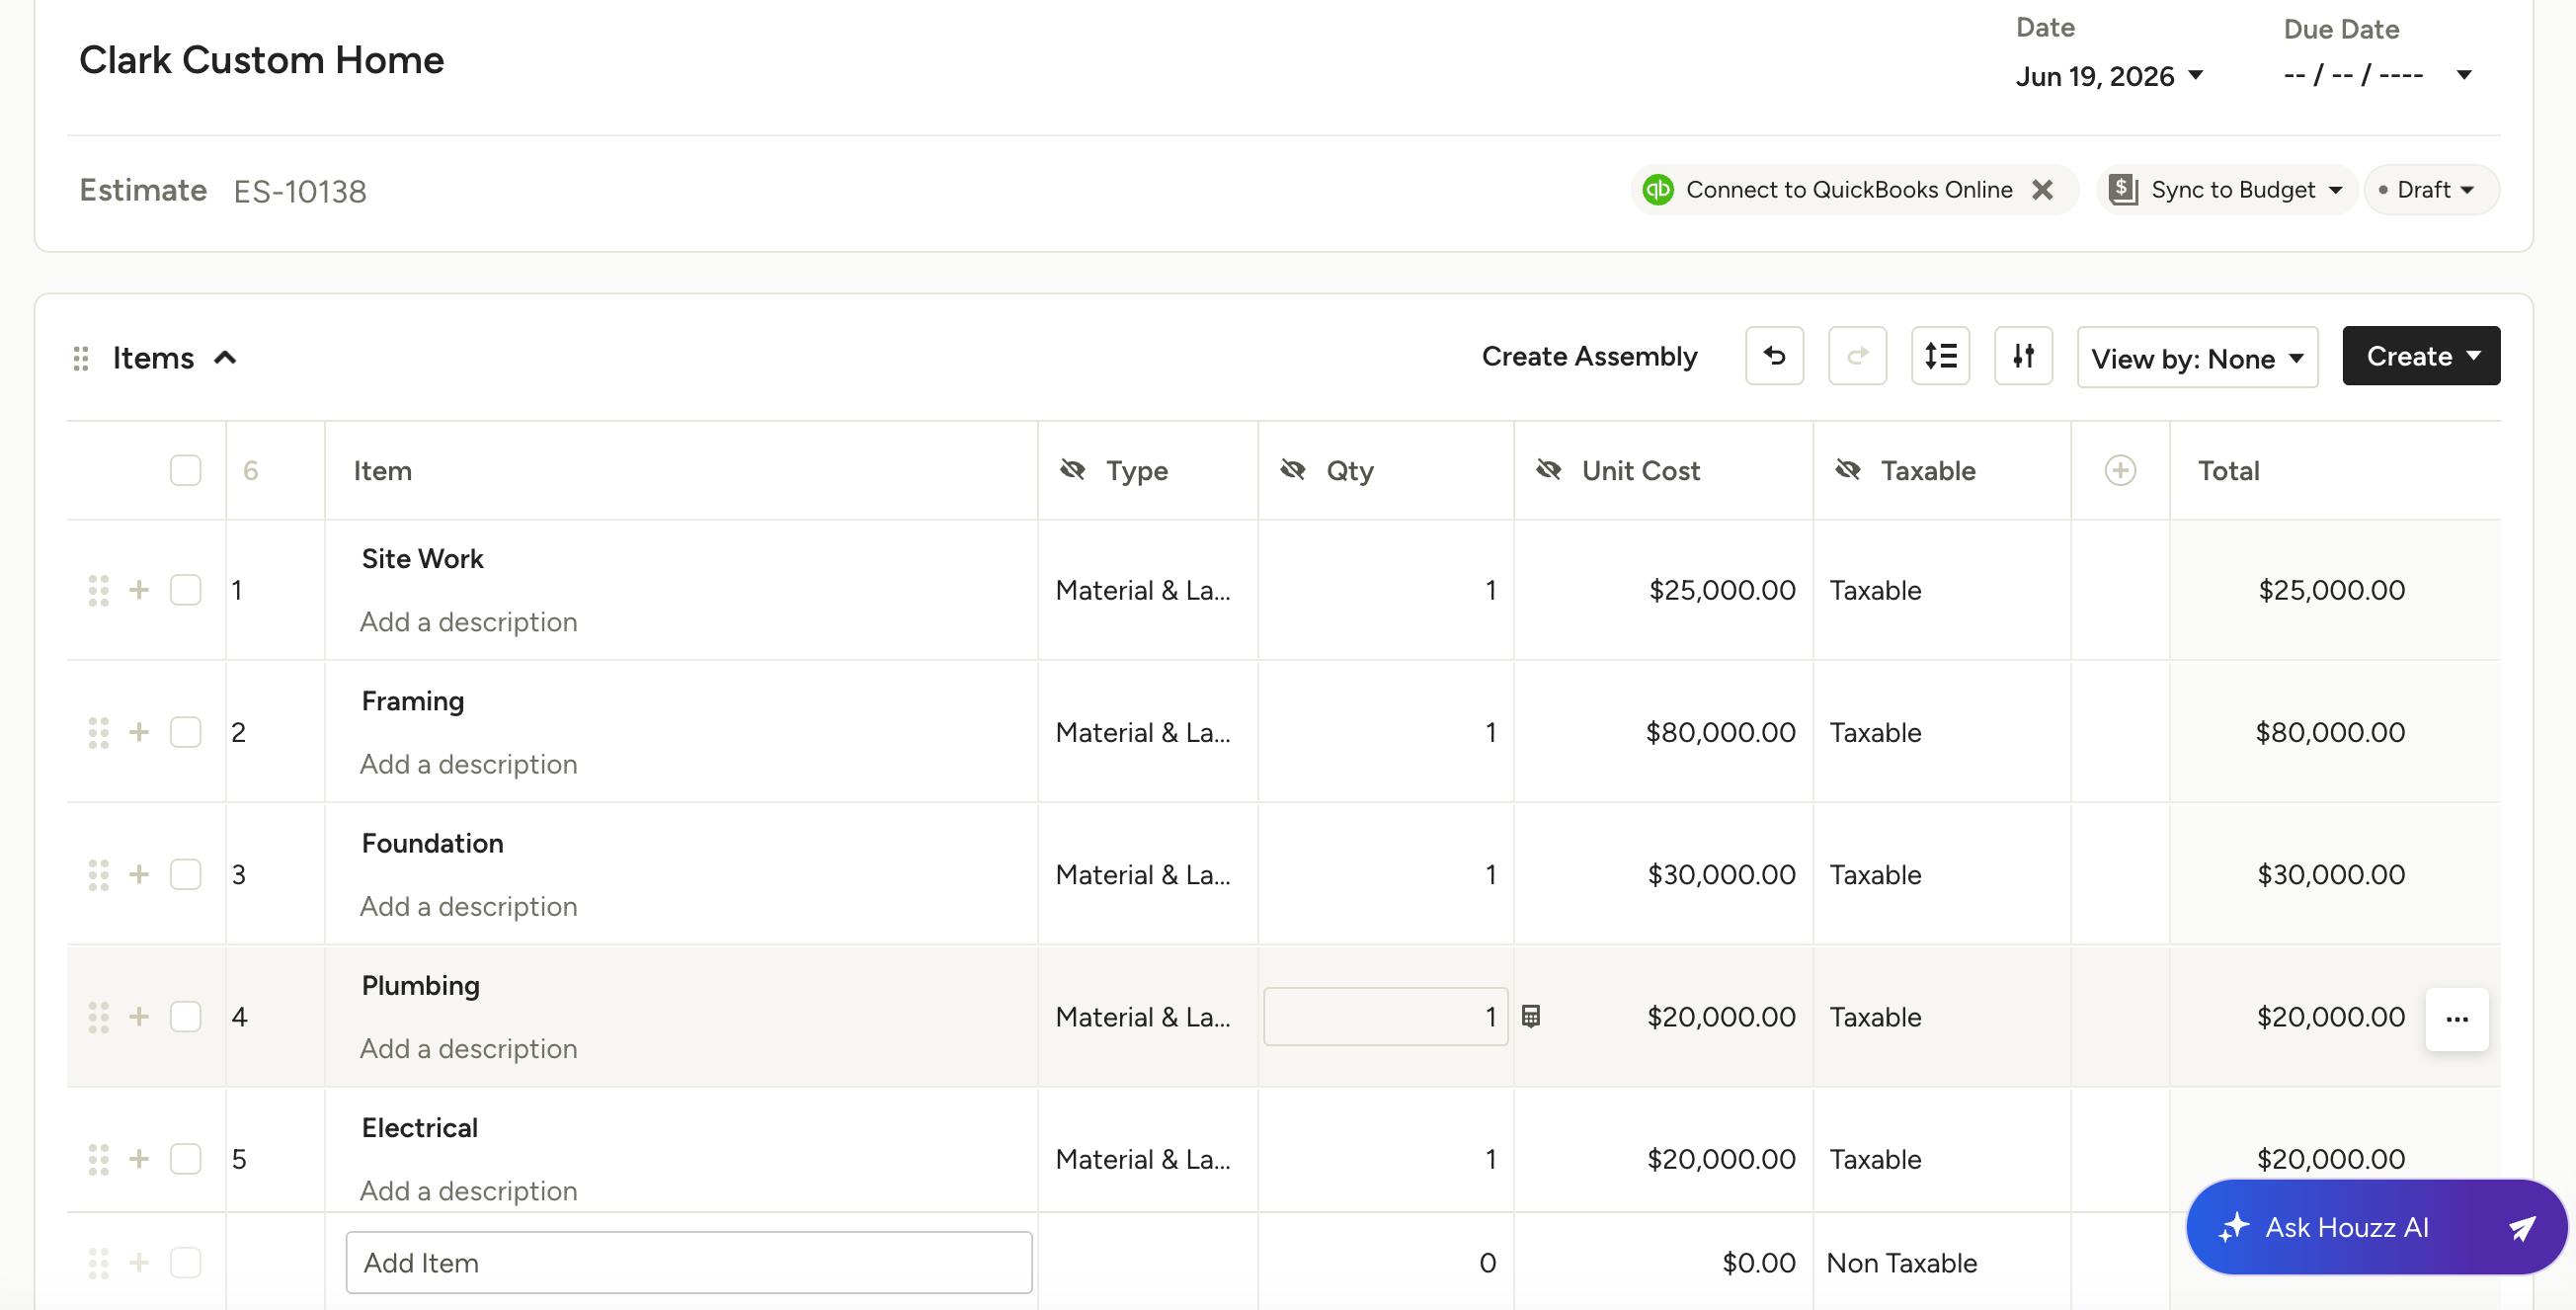Click the Total column header

2228,470
